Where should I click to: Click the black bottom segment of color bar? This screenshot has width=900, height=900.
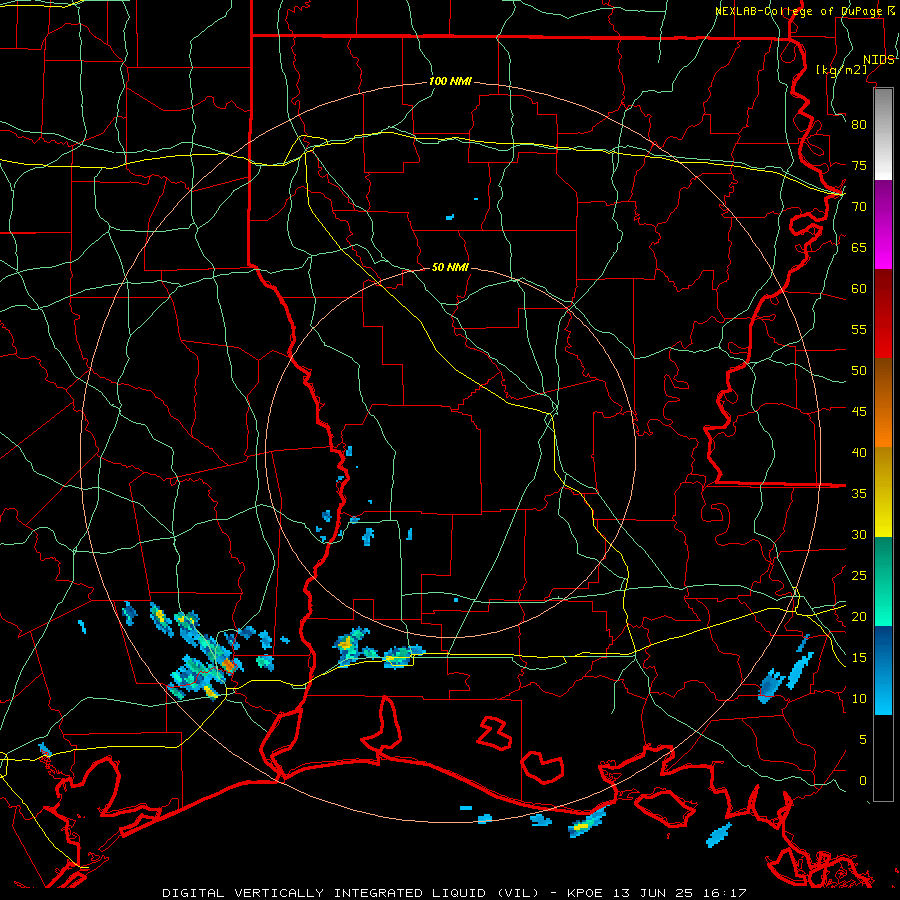pyautogui.click(x=883, y=758)
